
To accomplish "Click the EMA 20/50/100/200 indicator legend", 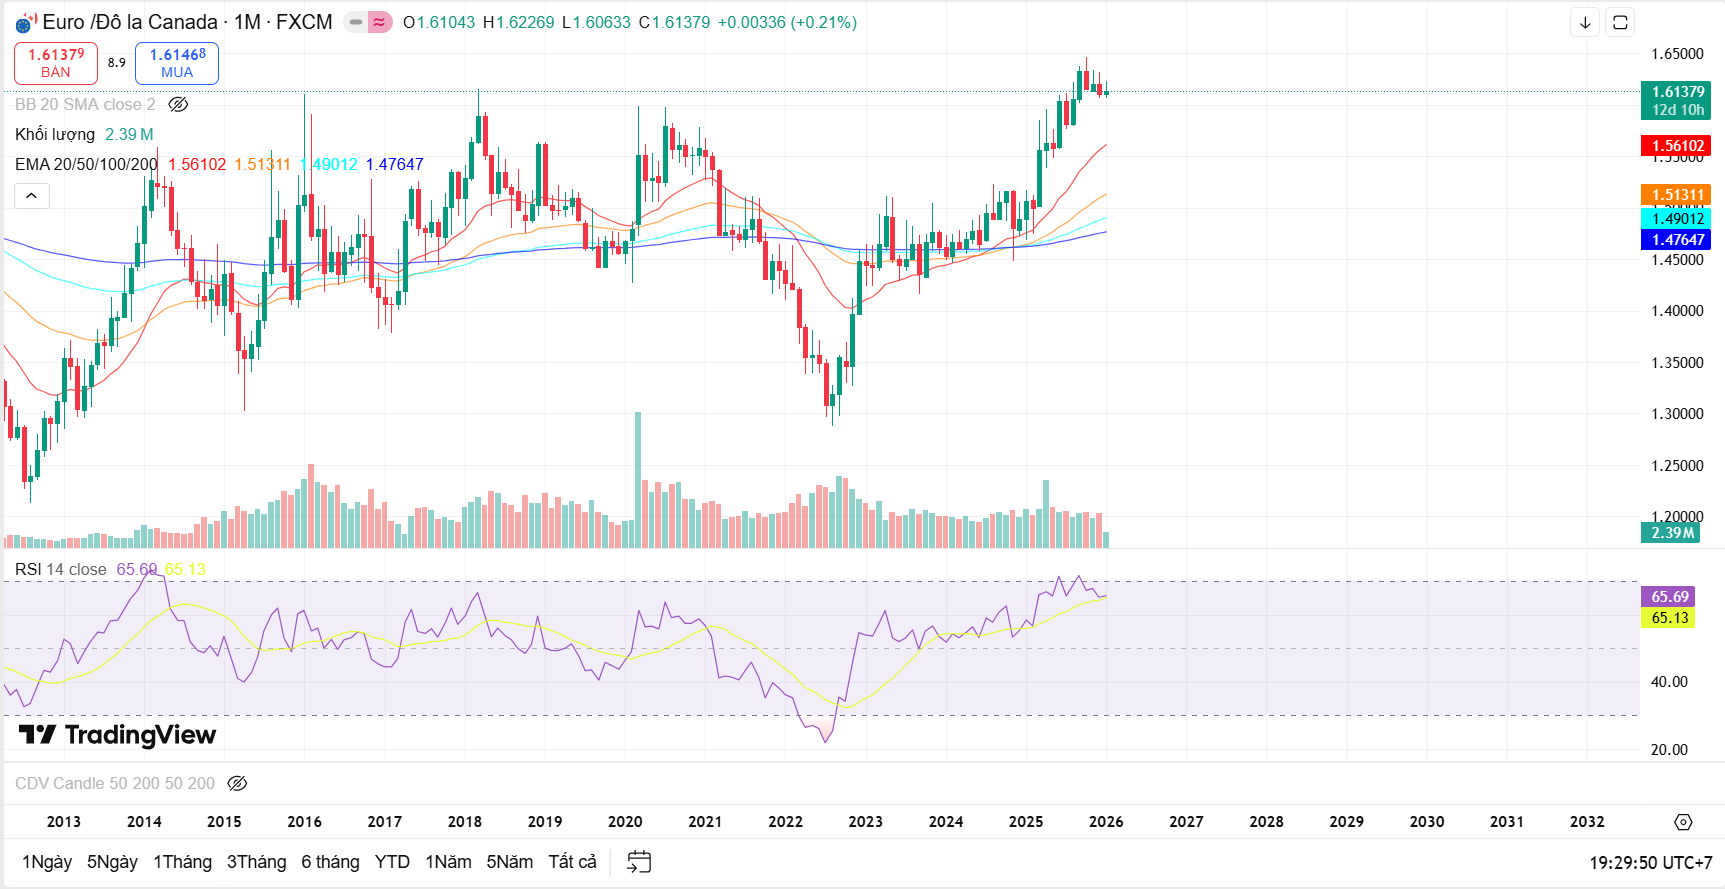I will [x=86, y=164].
